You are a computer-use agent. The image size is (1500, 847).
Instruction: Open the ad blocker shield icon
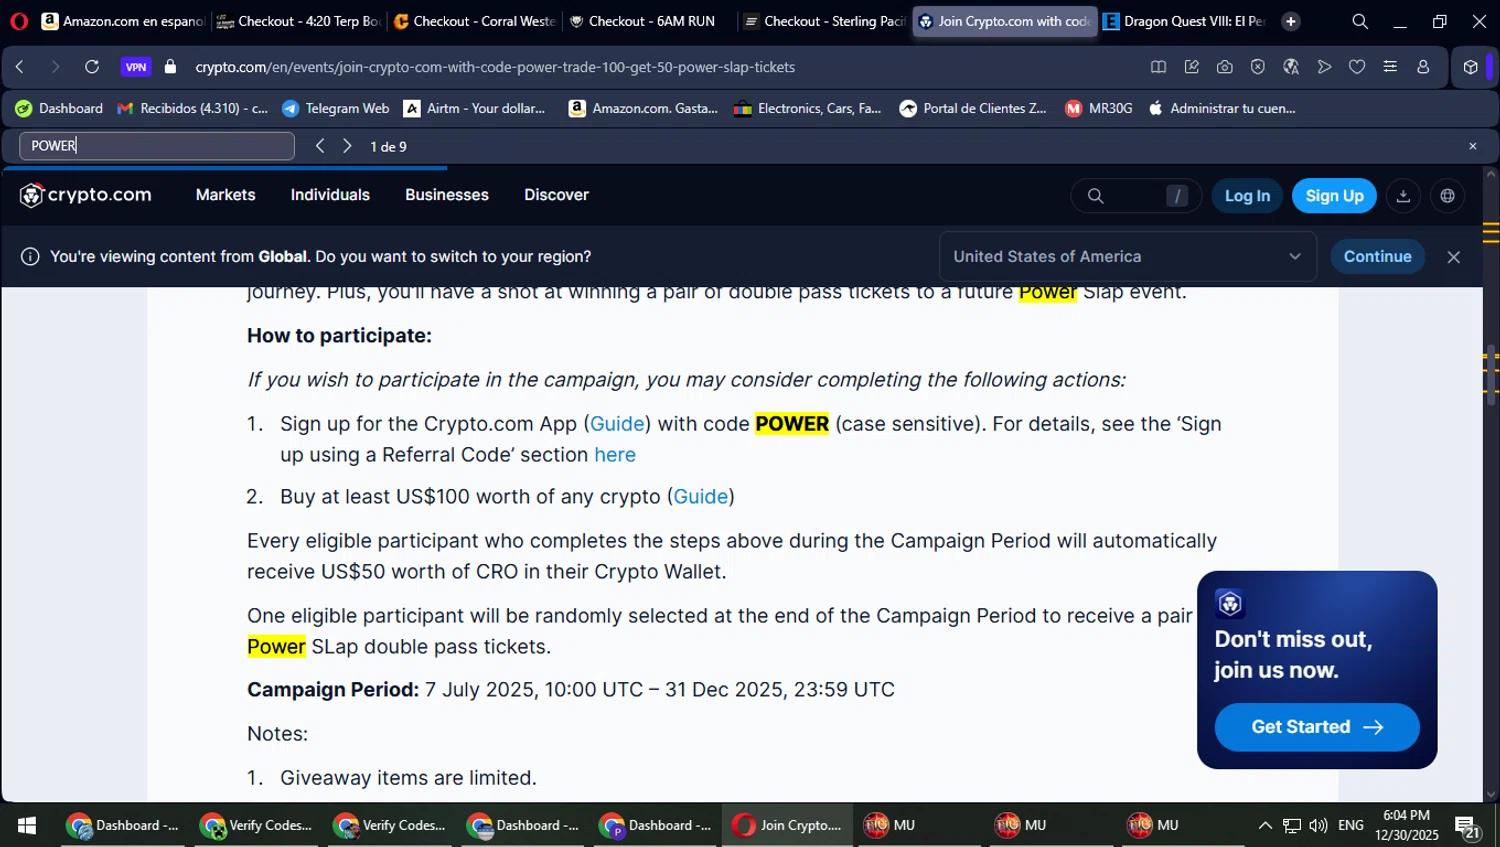point(1258,67)
